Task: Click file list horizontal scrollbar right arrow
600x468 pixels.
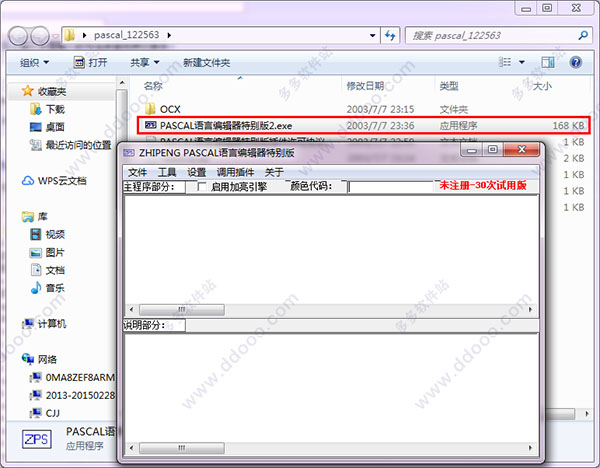Action: (x=586, y=414)
